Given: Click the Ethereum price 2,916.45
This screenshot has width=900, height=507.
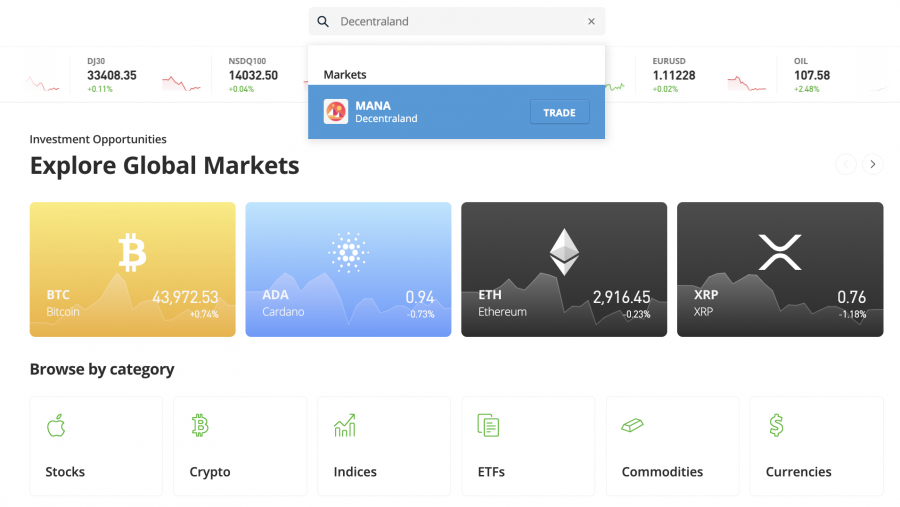Looking at the screenshot, I should point(622,297).
